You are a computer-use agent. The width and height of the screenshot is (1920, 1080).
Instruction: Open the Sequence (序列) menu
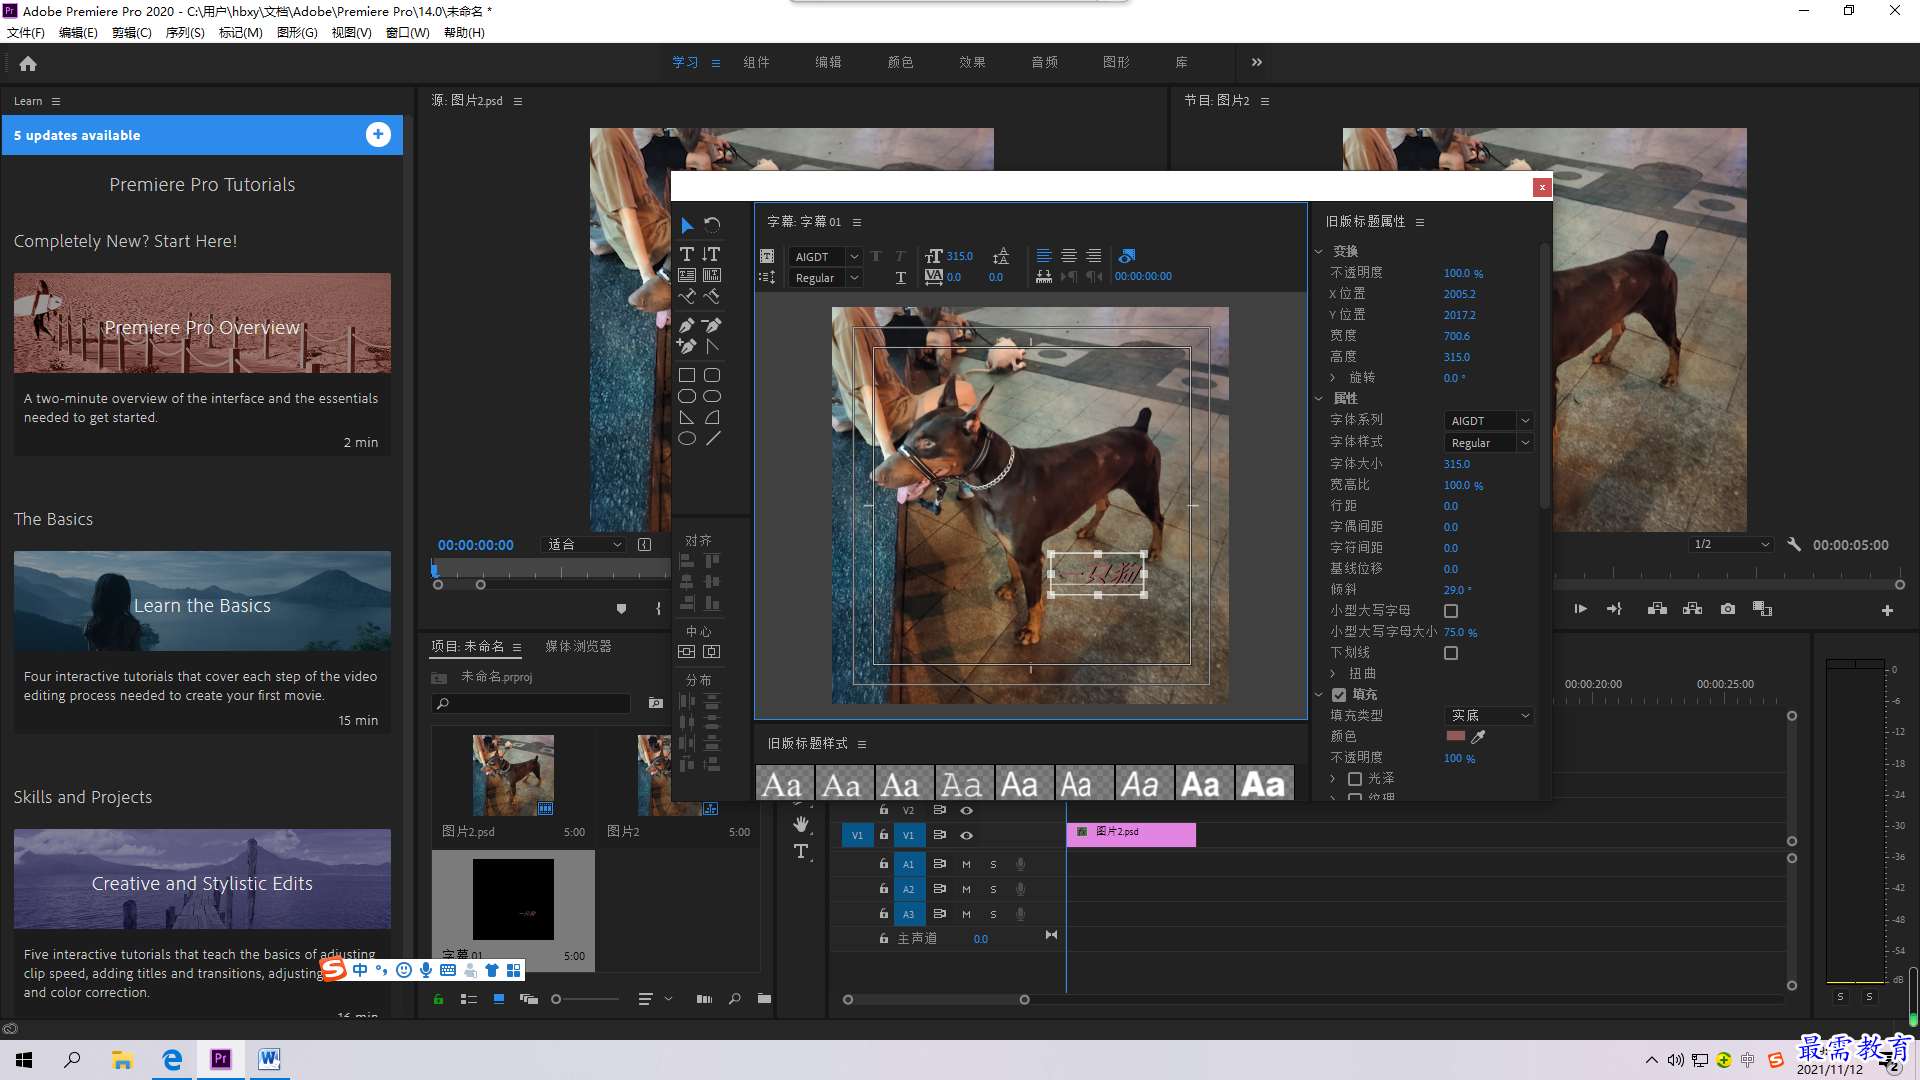pyautogui.click(x=185, y=33)
